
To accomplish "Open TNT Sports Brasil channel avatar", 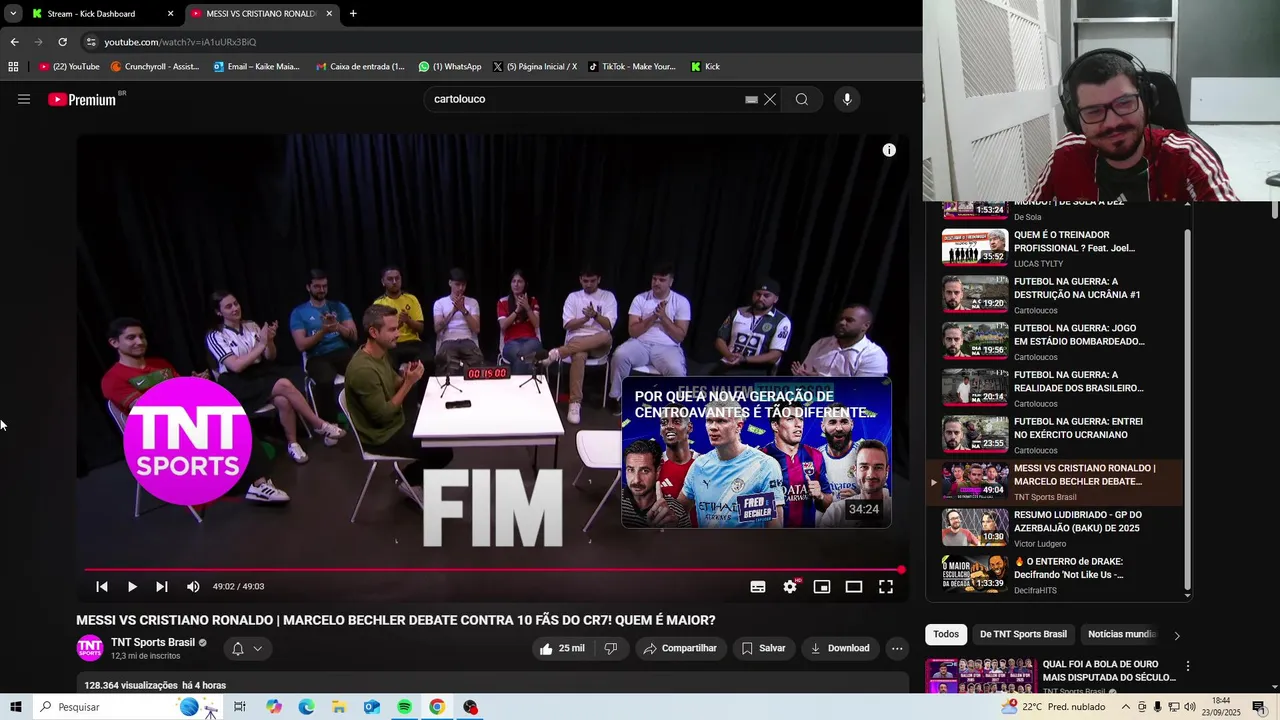I will tap(90, 648).
